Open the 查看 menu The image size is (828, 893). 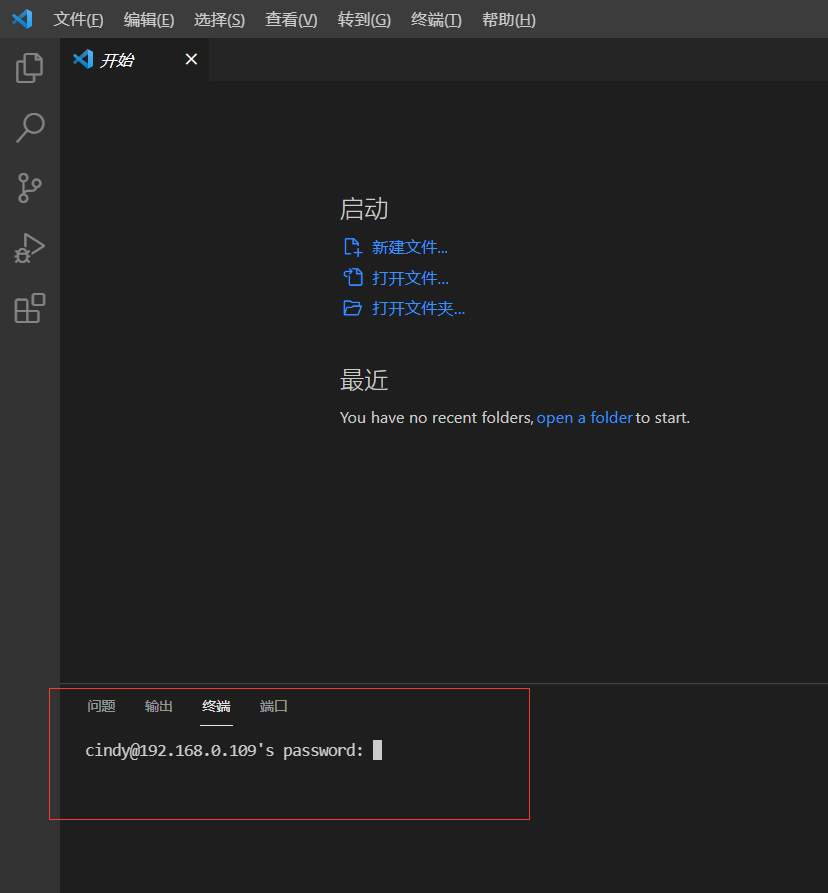tap(290, 19)
